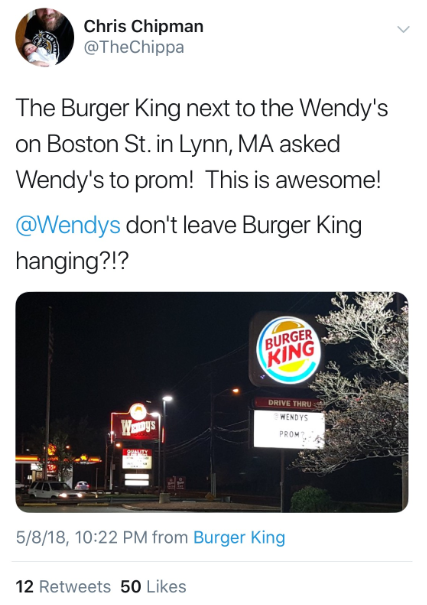Click the Burger King source link
Viewport: 427px width, 605px height.
tap(239, 537)
